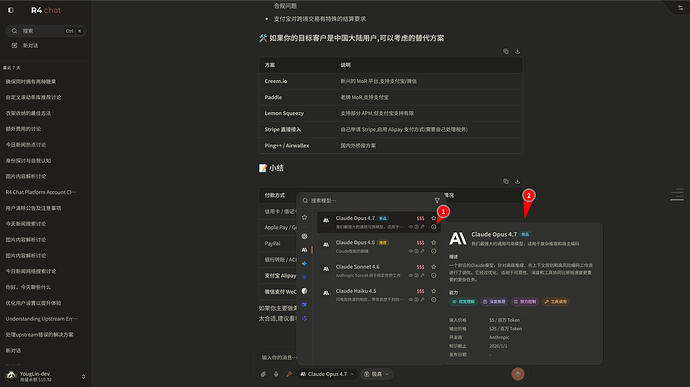Click the large Anthropic logo in details panel
Screen dimensions: 690x387
tap(458, 238)
